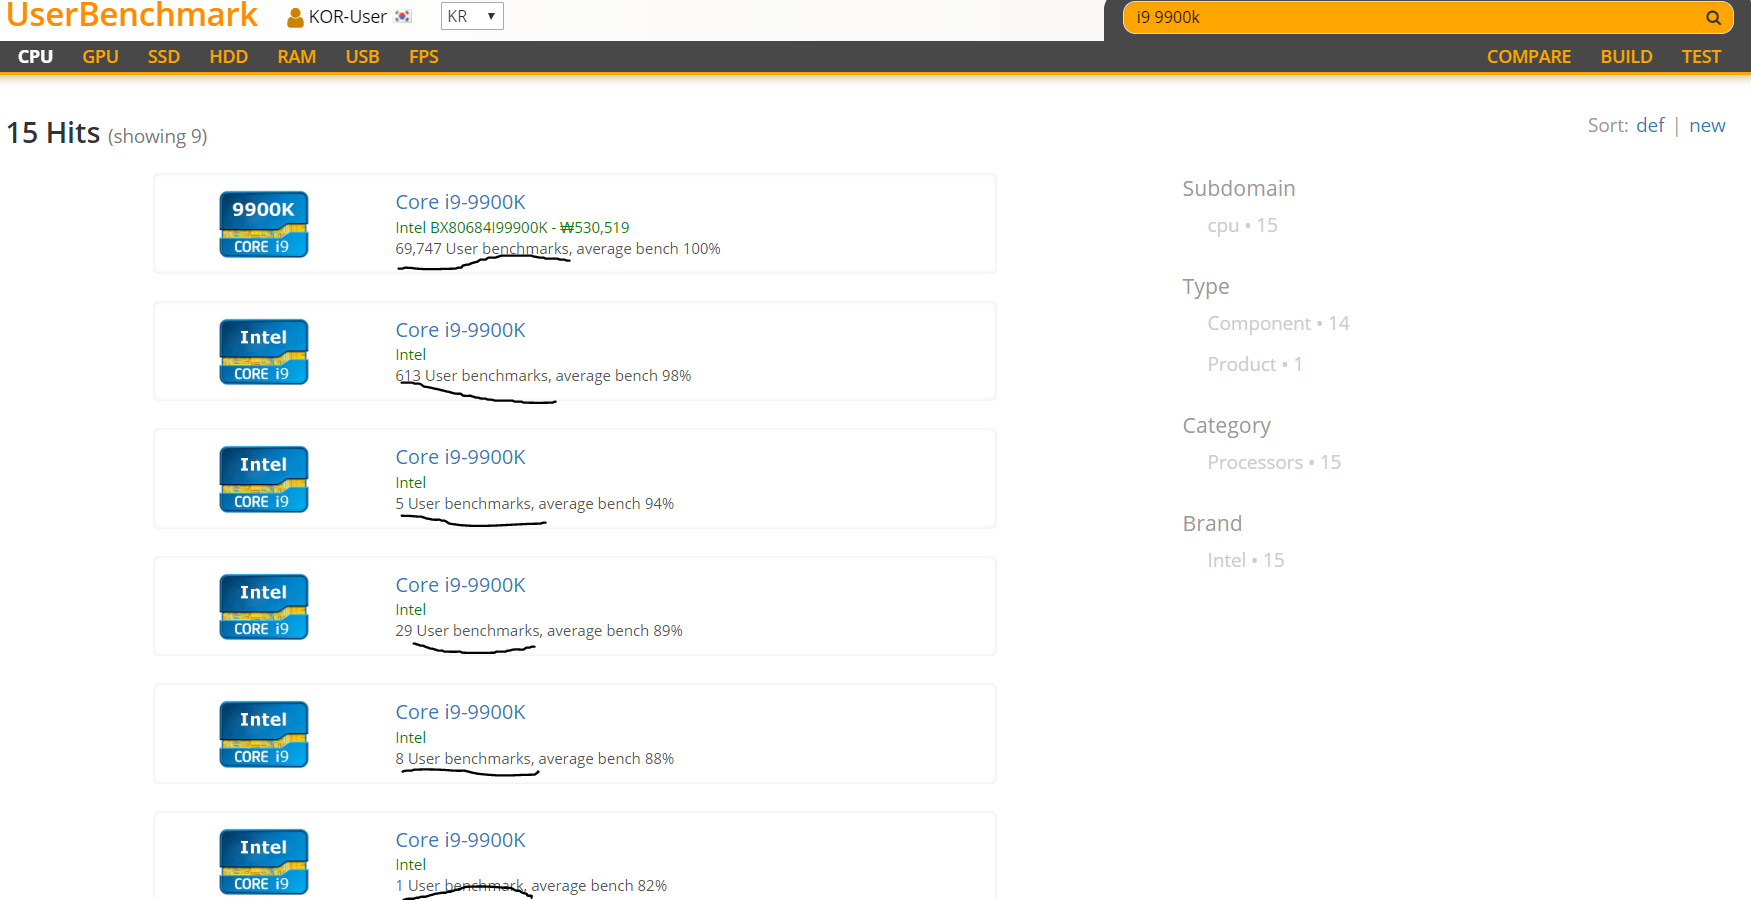The image size is (1751, 900).
Task: Open the Intel badge of the 89% bench result
Action: pyautogui.click(x=264, y=607)
